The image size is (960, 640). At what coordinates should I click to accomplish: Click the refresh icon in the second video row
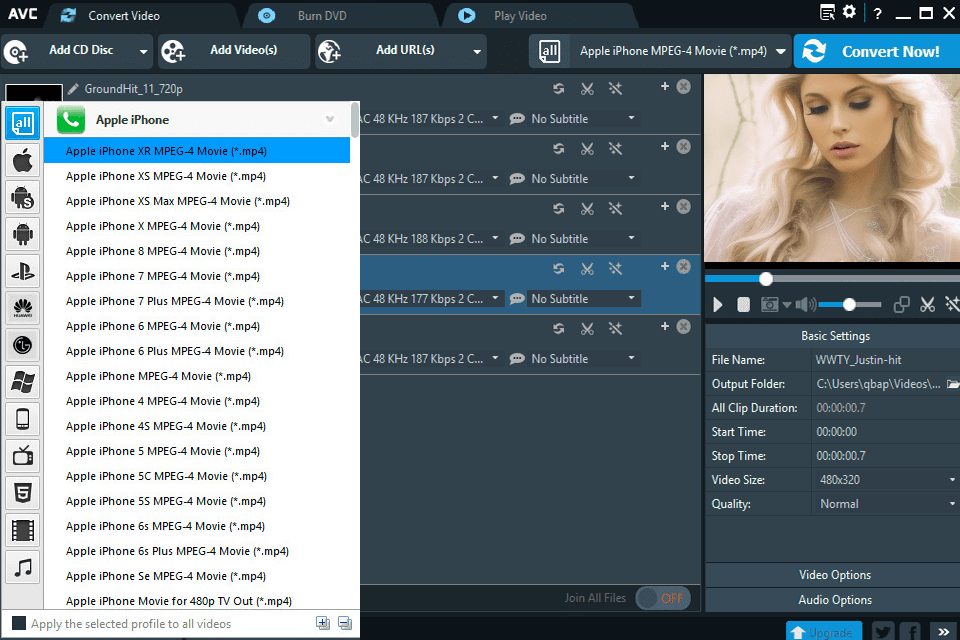pyautogui.click(x=558, y=149)
